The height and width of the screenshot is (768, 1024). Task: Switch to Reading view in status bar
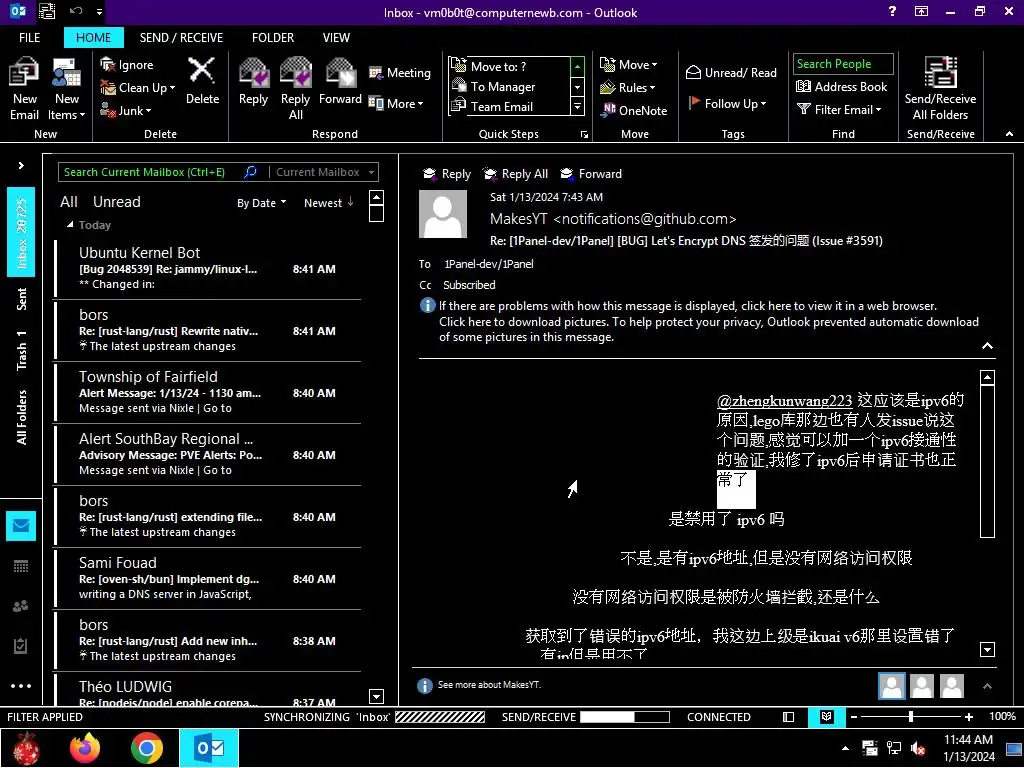(x=826, y=716)
